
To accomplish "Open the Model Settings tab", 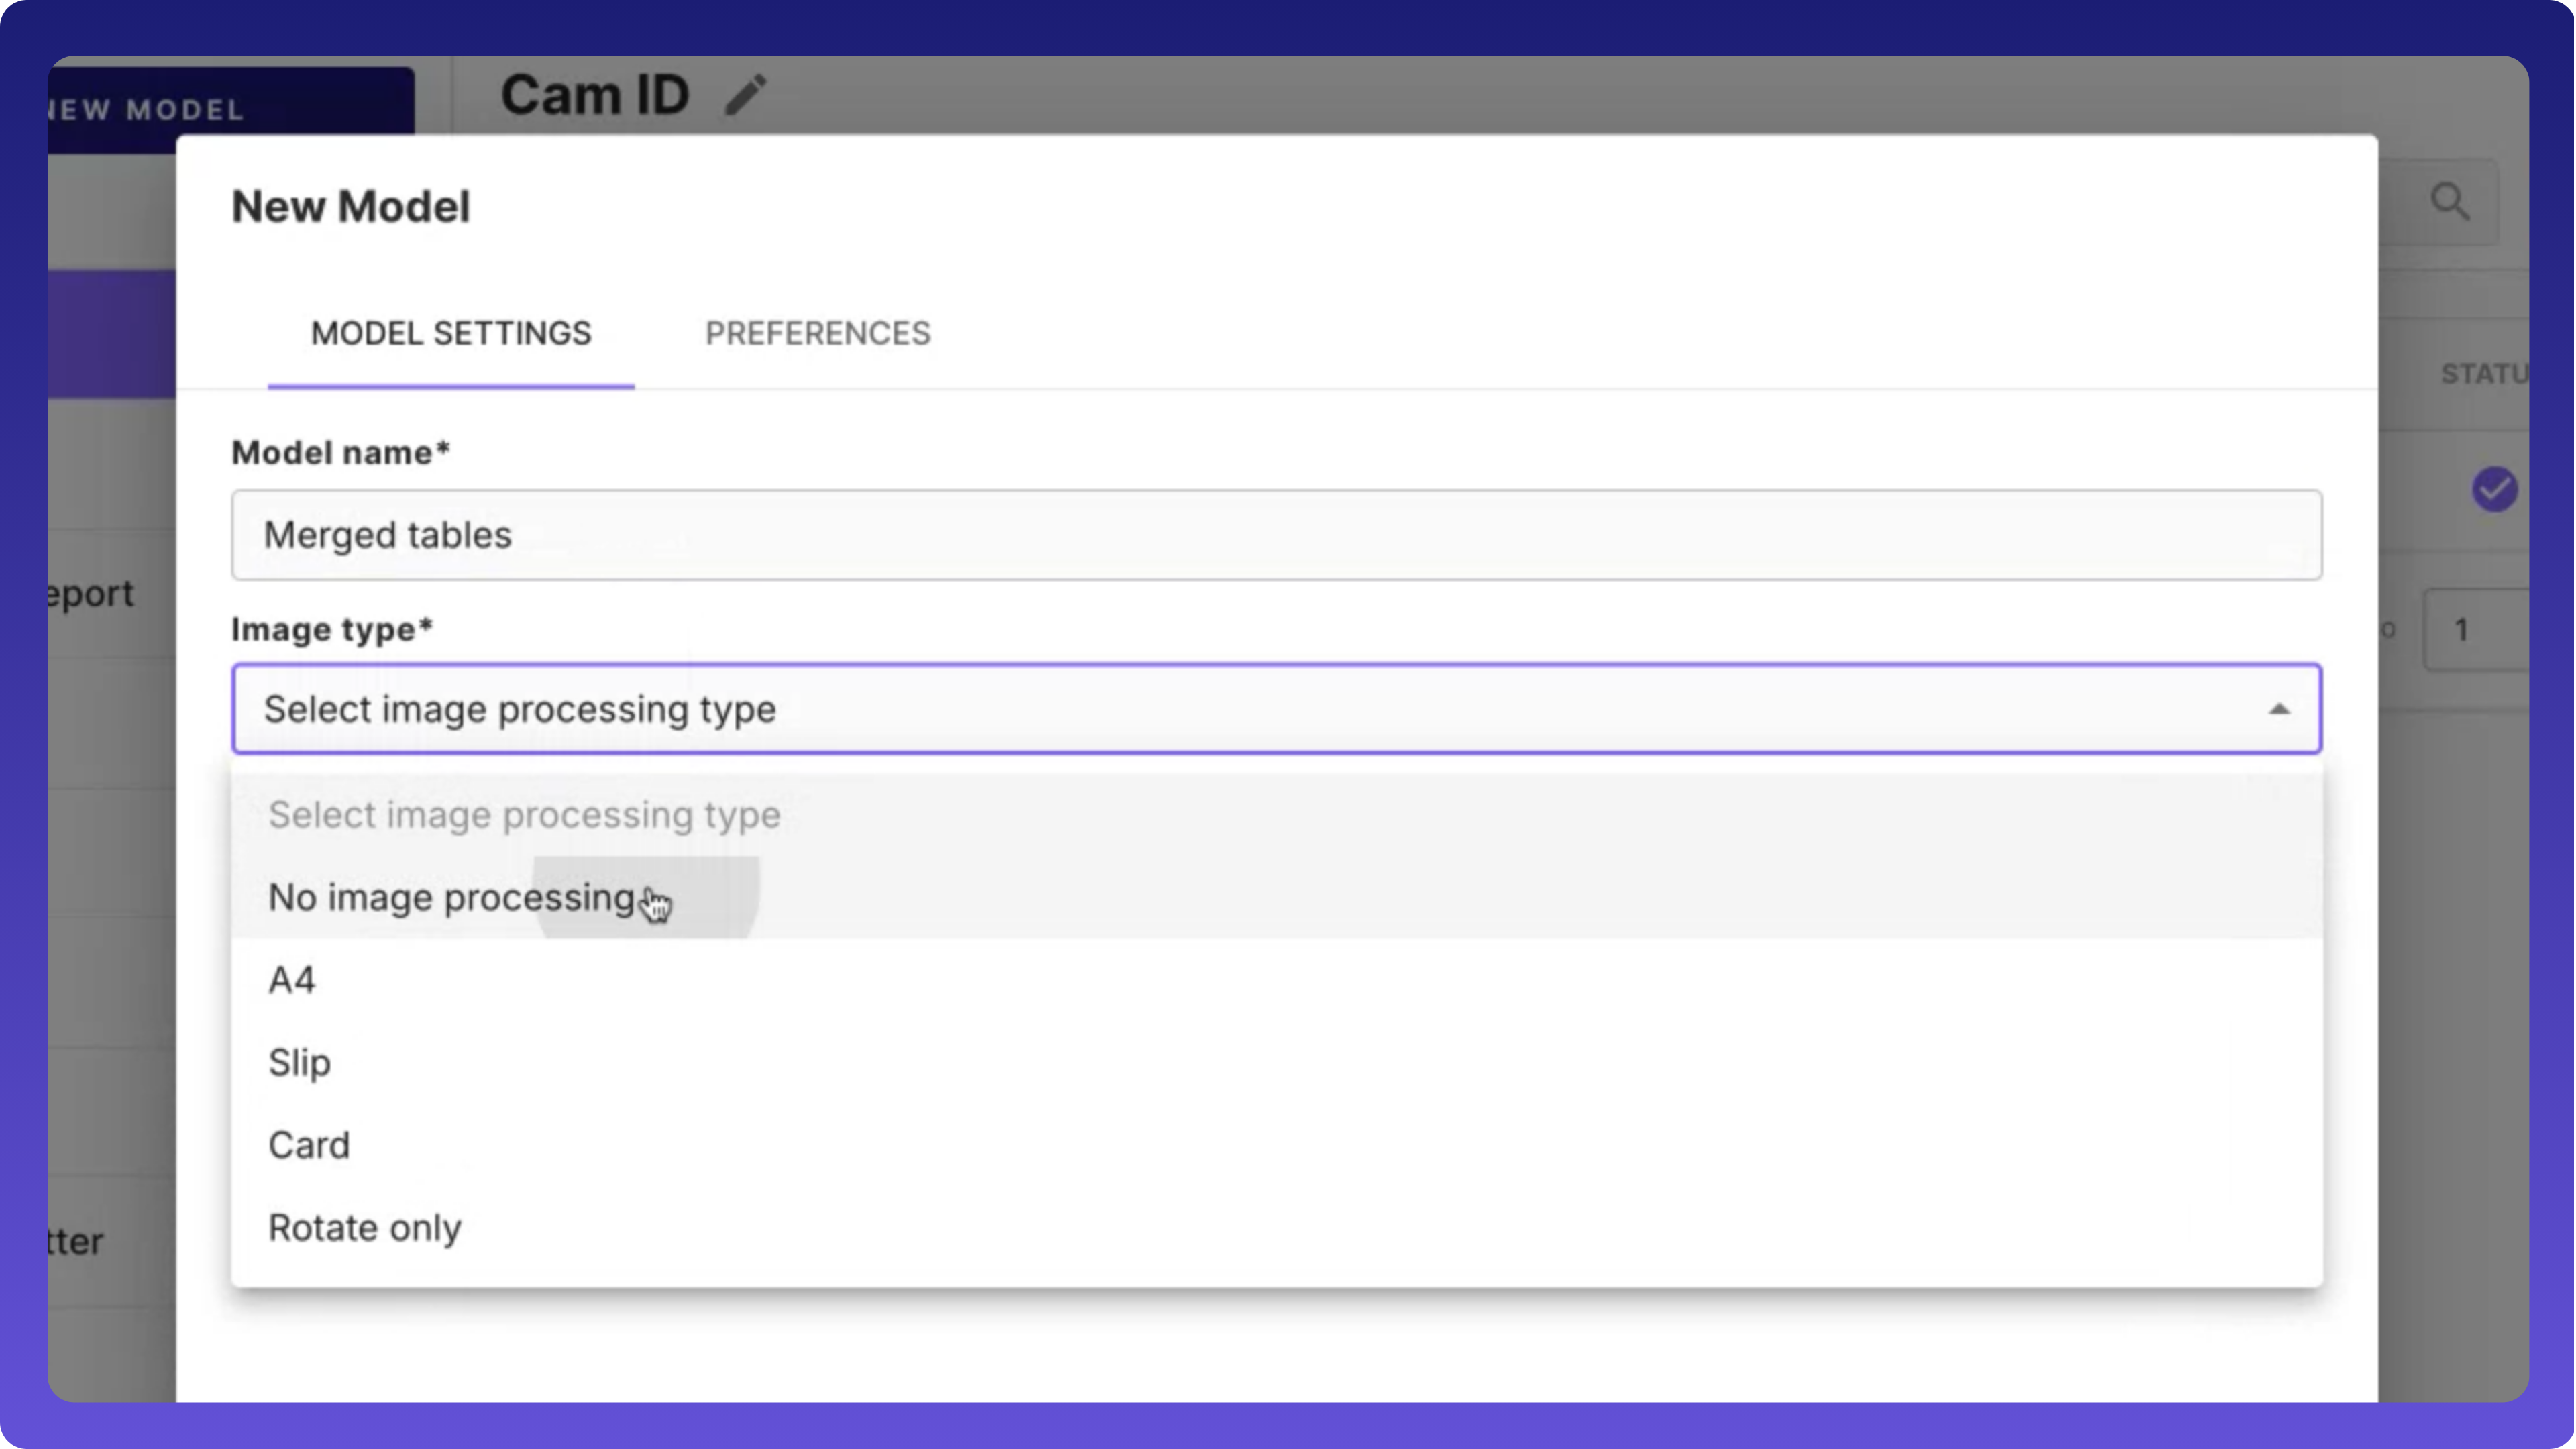I will pos(451,333).
